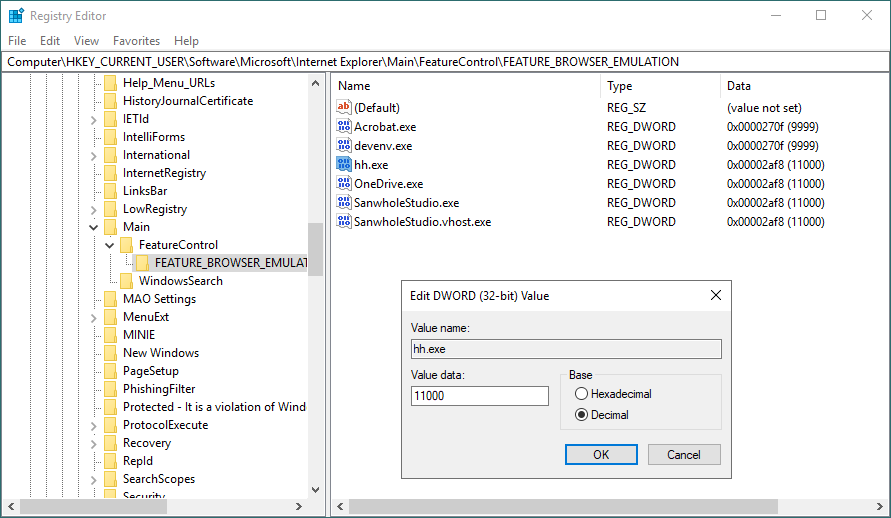Open the Edit menu
The height and width of the screenshot is (518, 891).
click(50, 41)
